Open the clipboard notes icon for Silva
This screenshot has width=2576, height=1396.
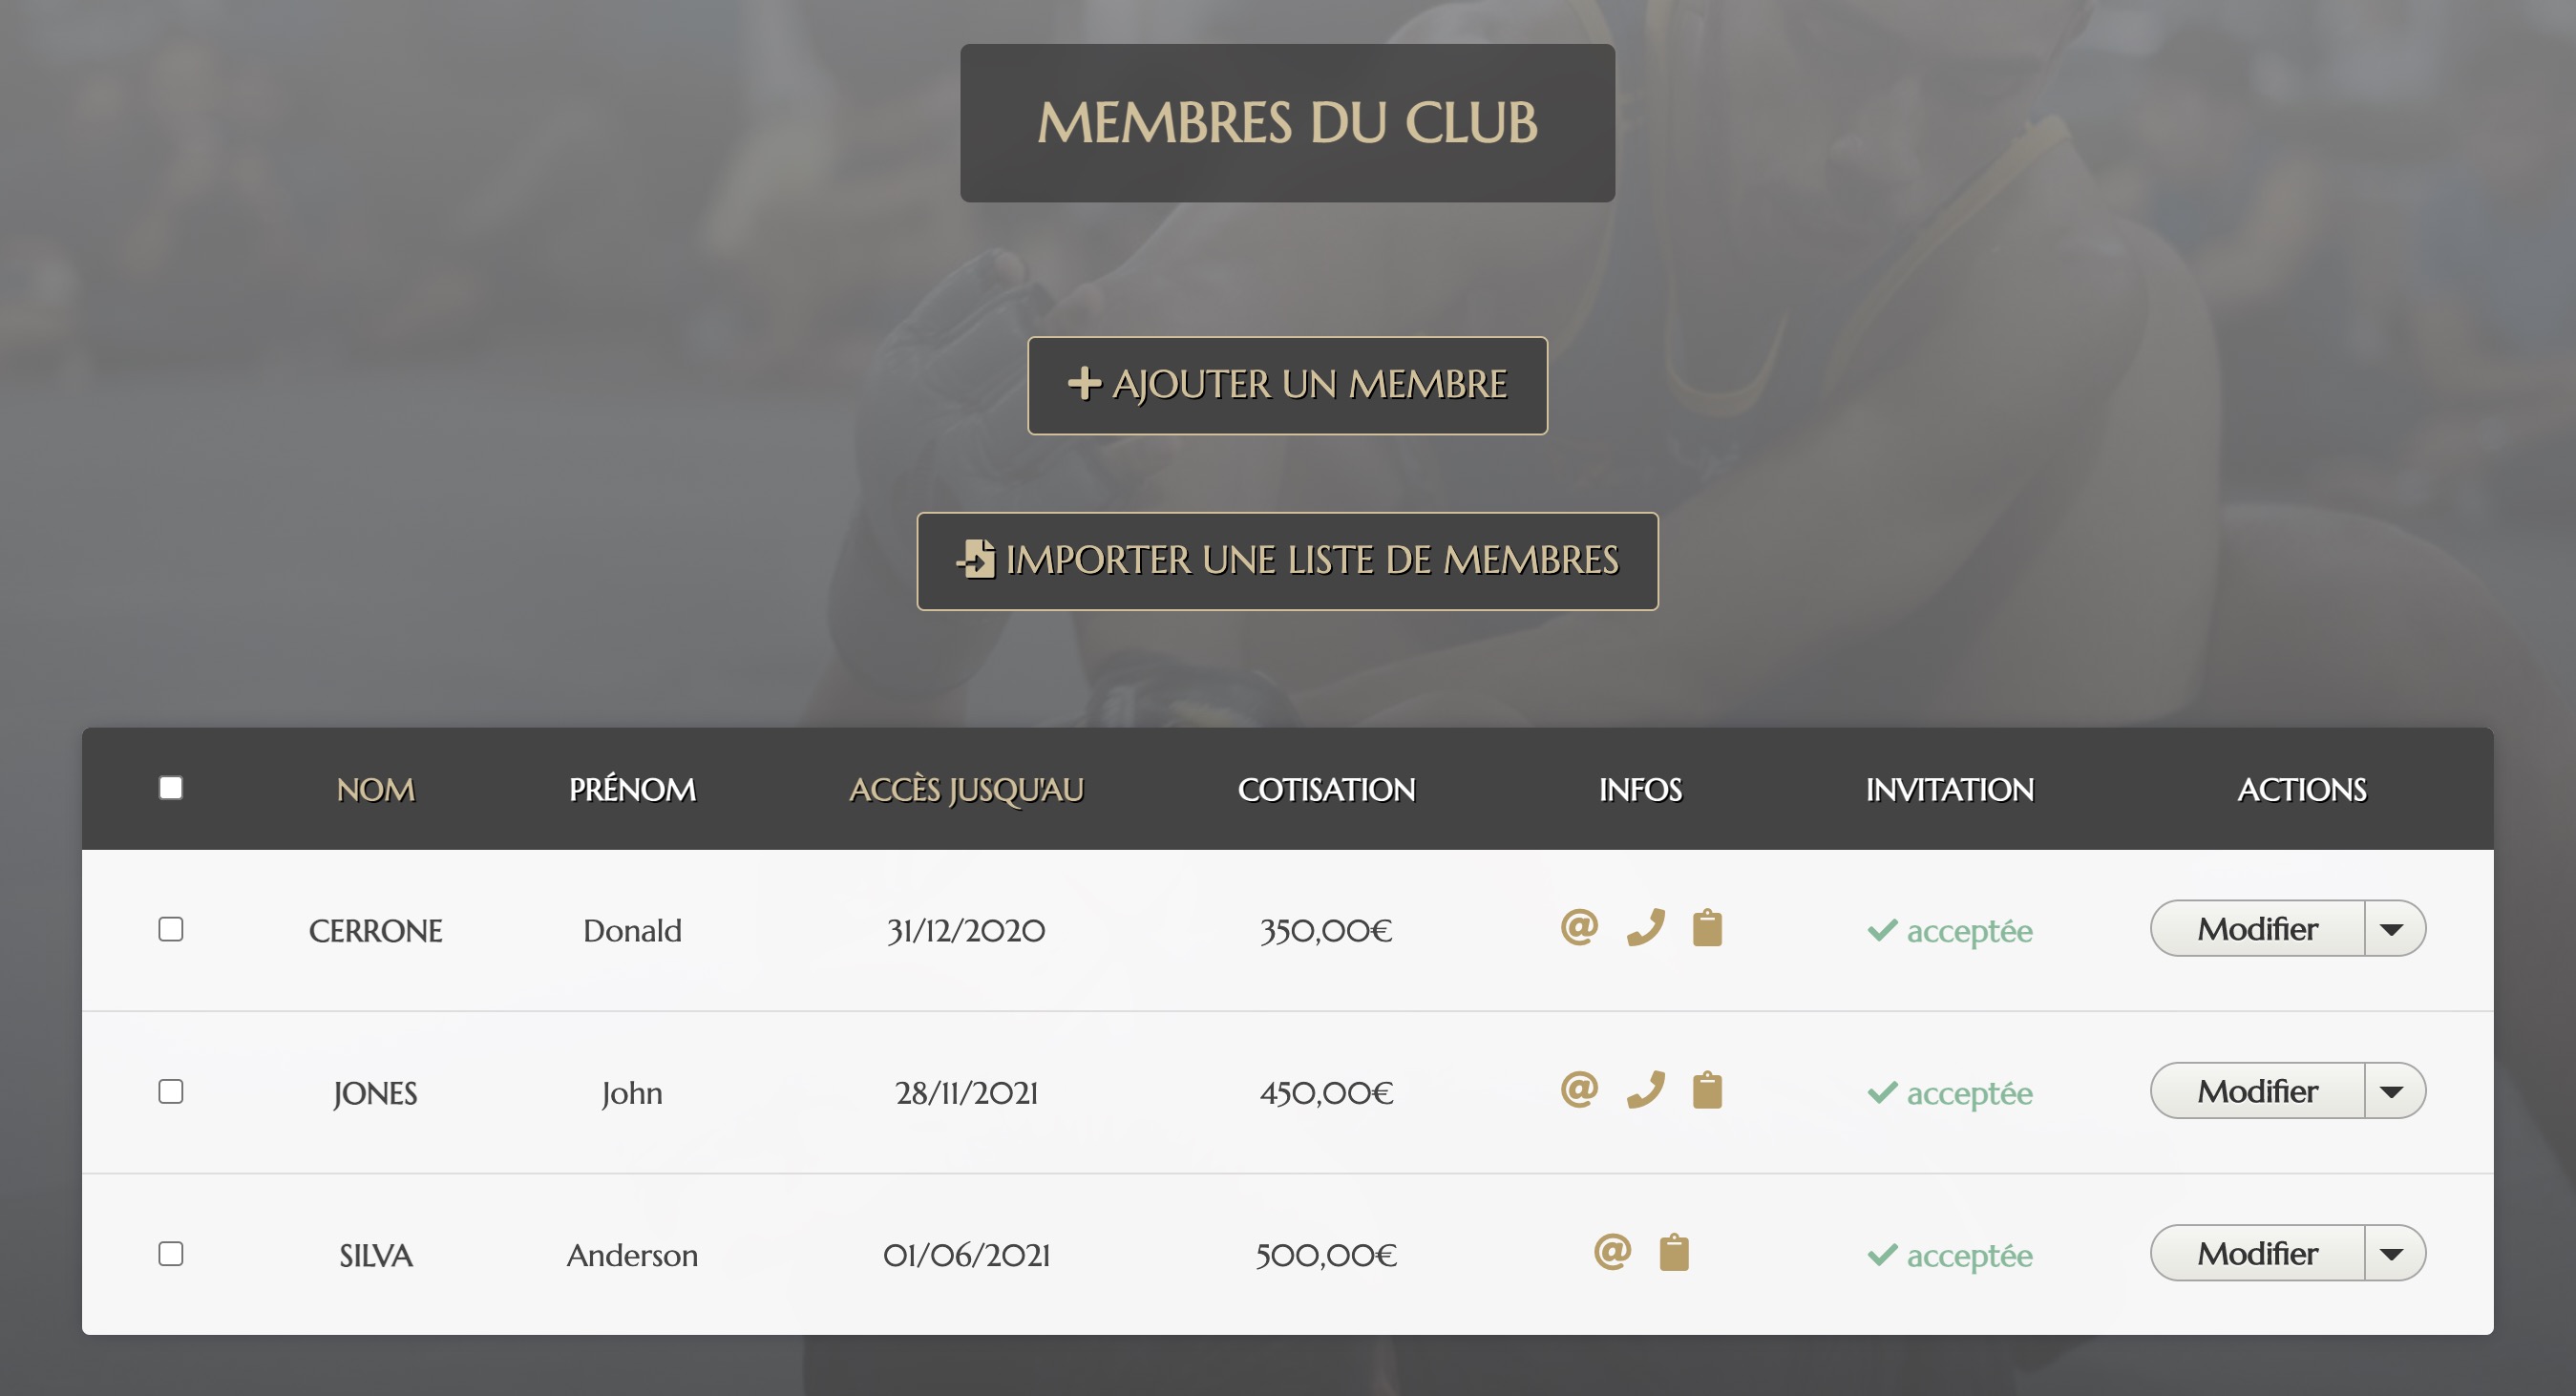1674,1252
